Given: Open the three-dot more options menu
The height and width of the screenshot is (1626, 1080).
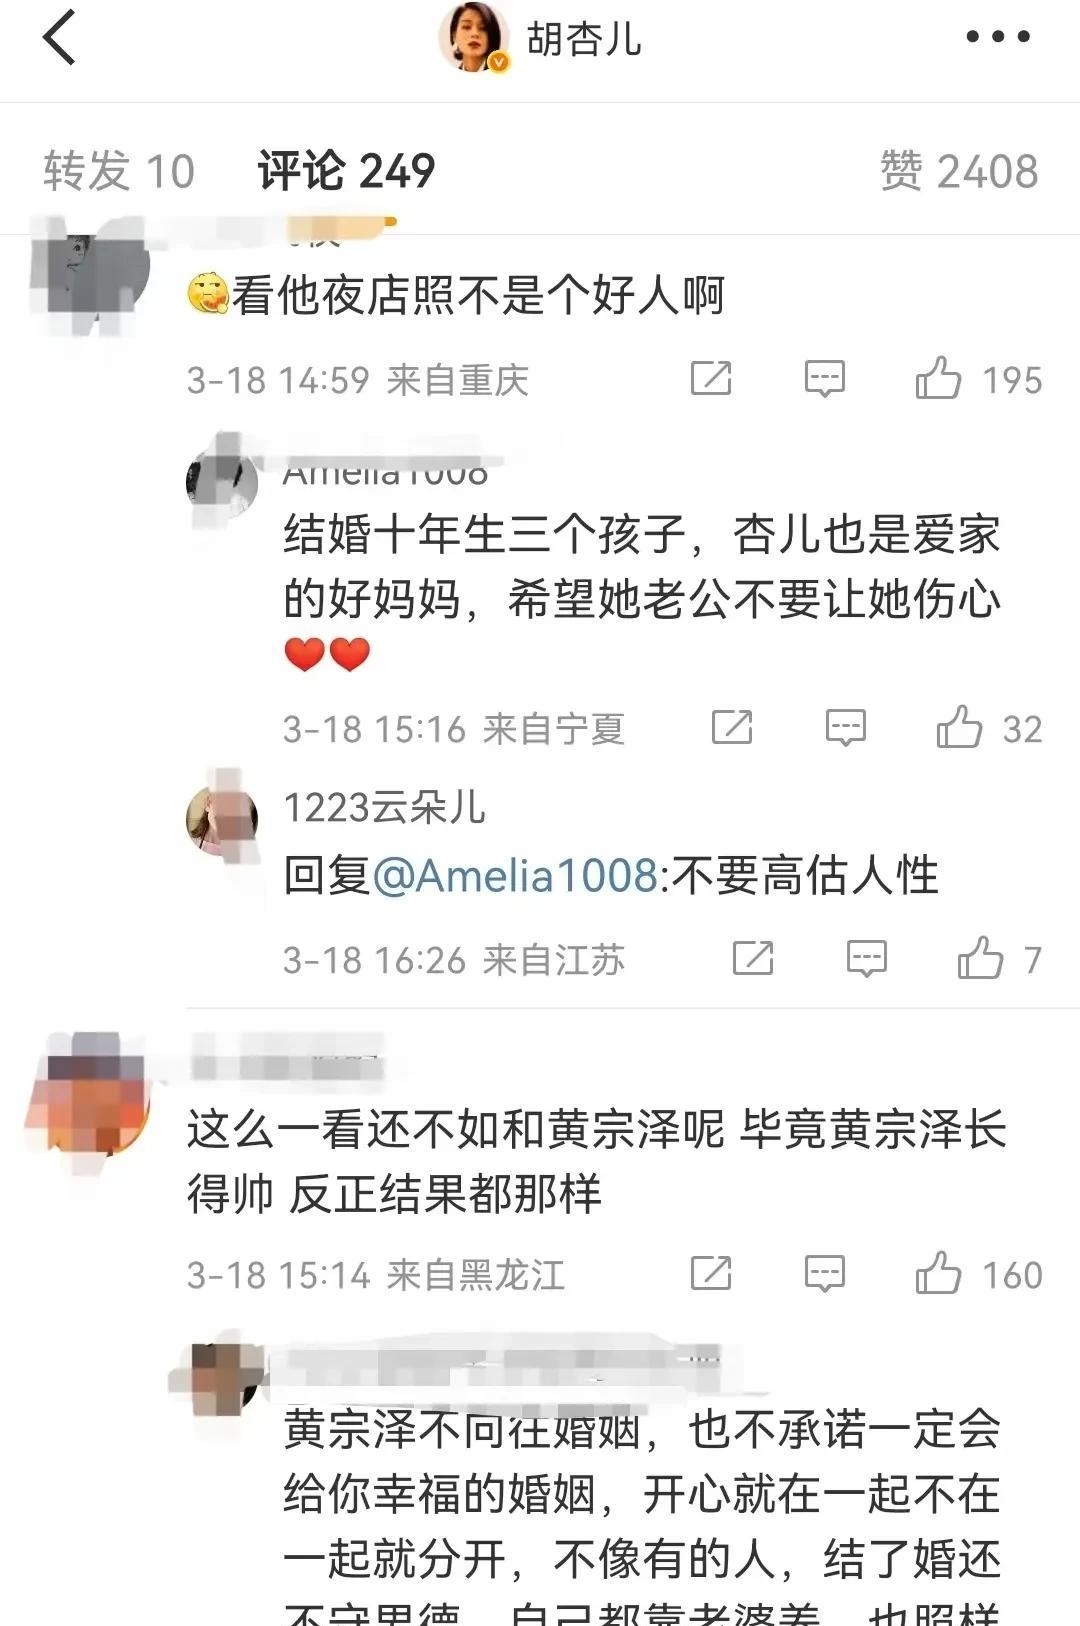Looking at the screenshot, I should click(x=997, y=37).
